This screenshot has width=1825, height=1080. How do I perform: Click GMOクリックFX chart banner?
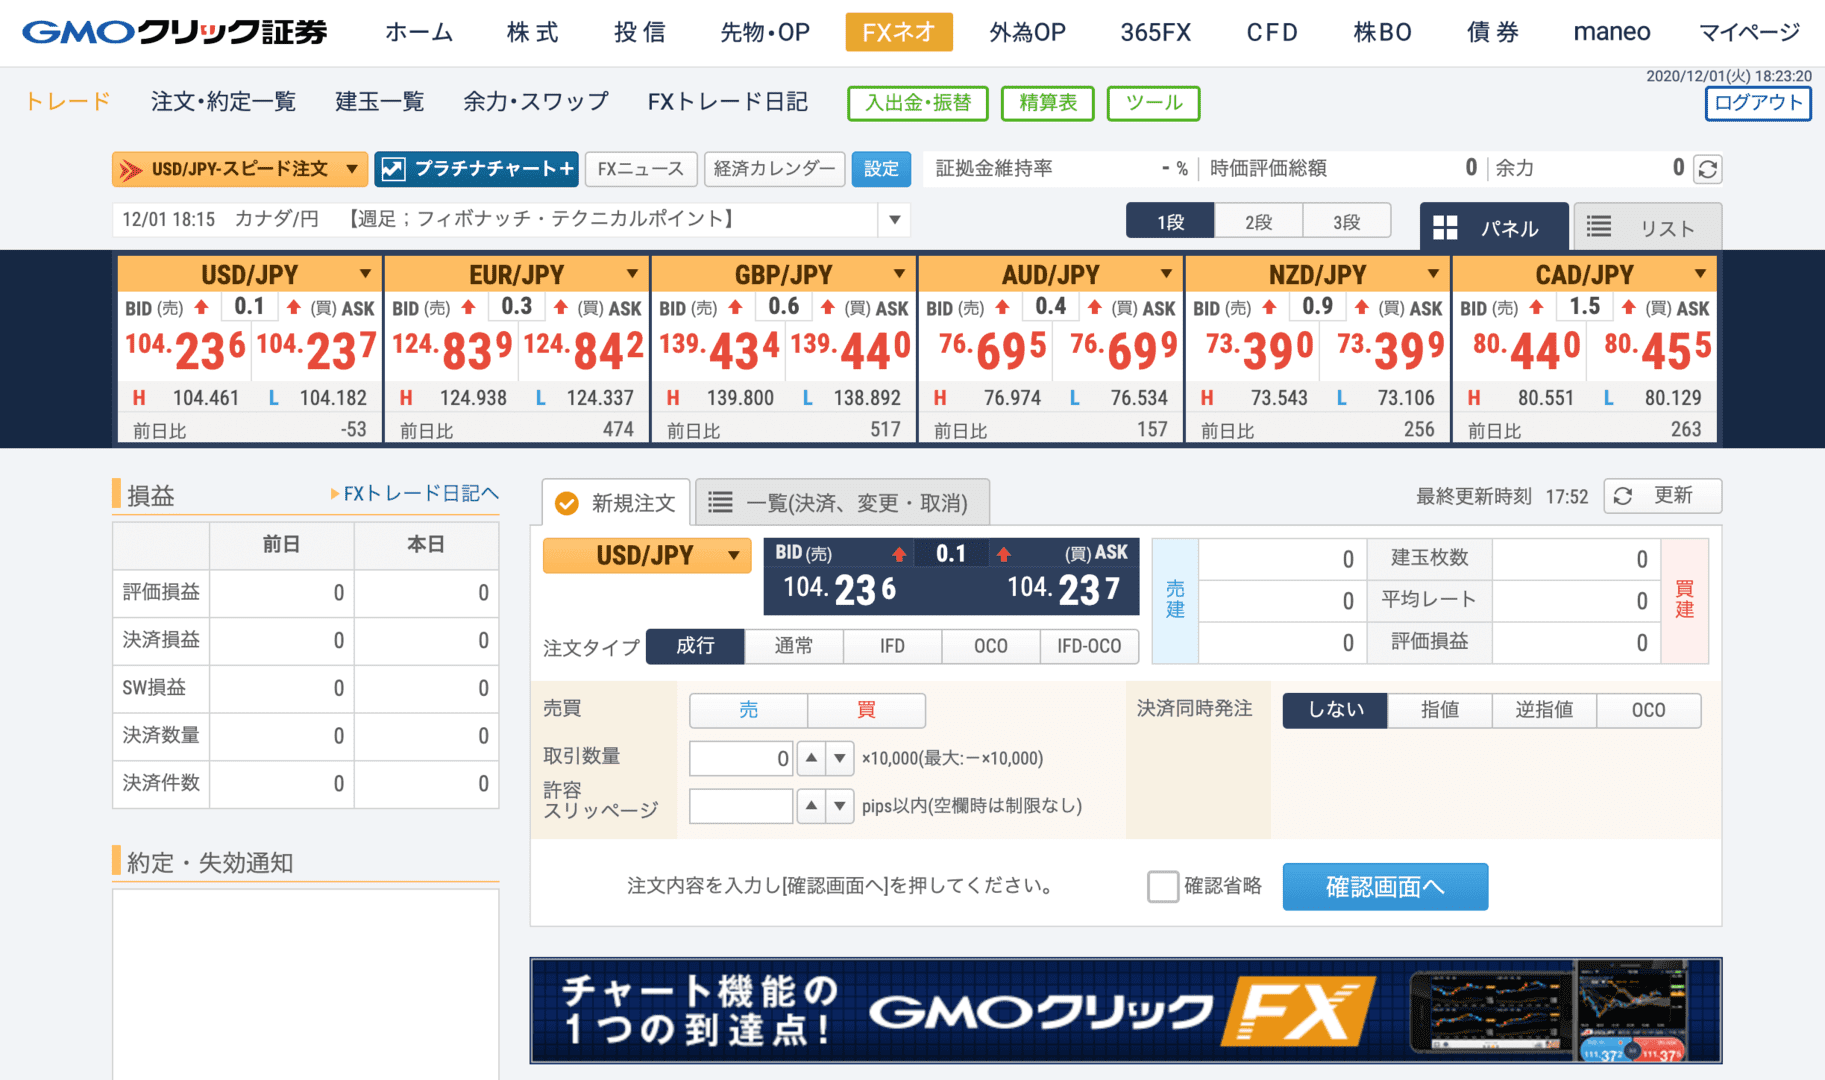1126,1011
